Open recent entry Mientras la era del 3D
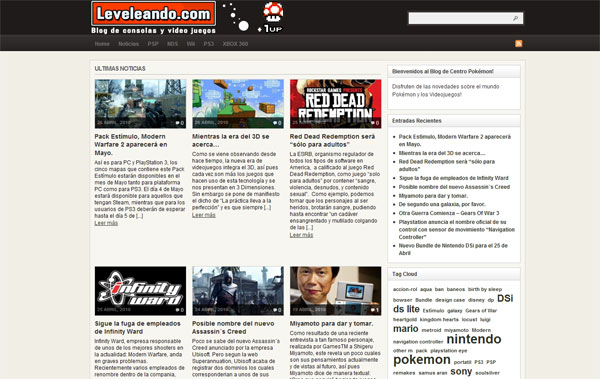The image size is (600, 379). tap(442, 153)
